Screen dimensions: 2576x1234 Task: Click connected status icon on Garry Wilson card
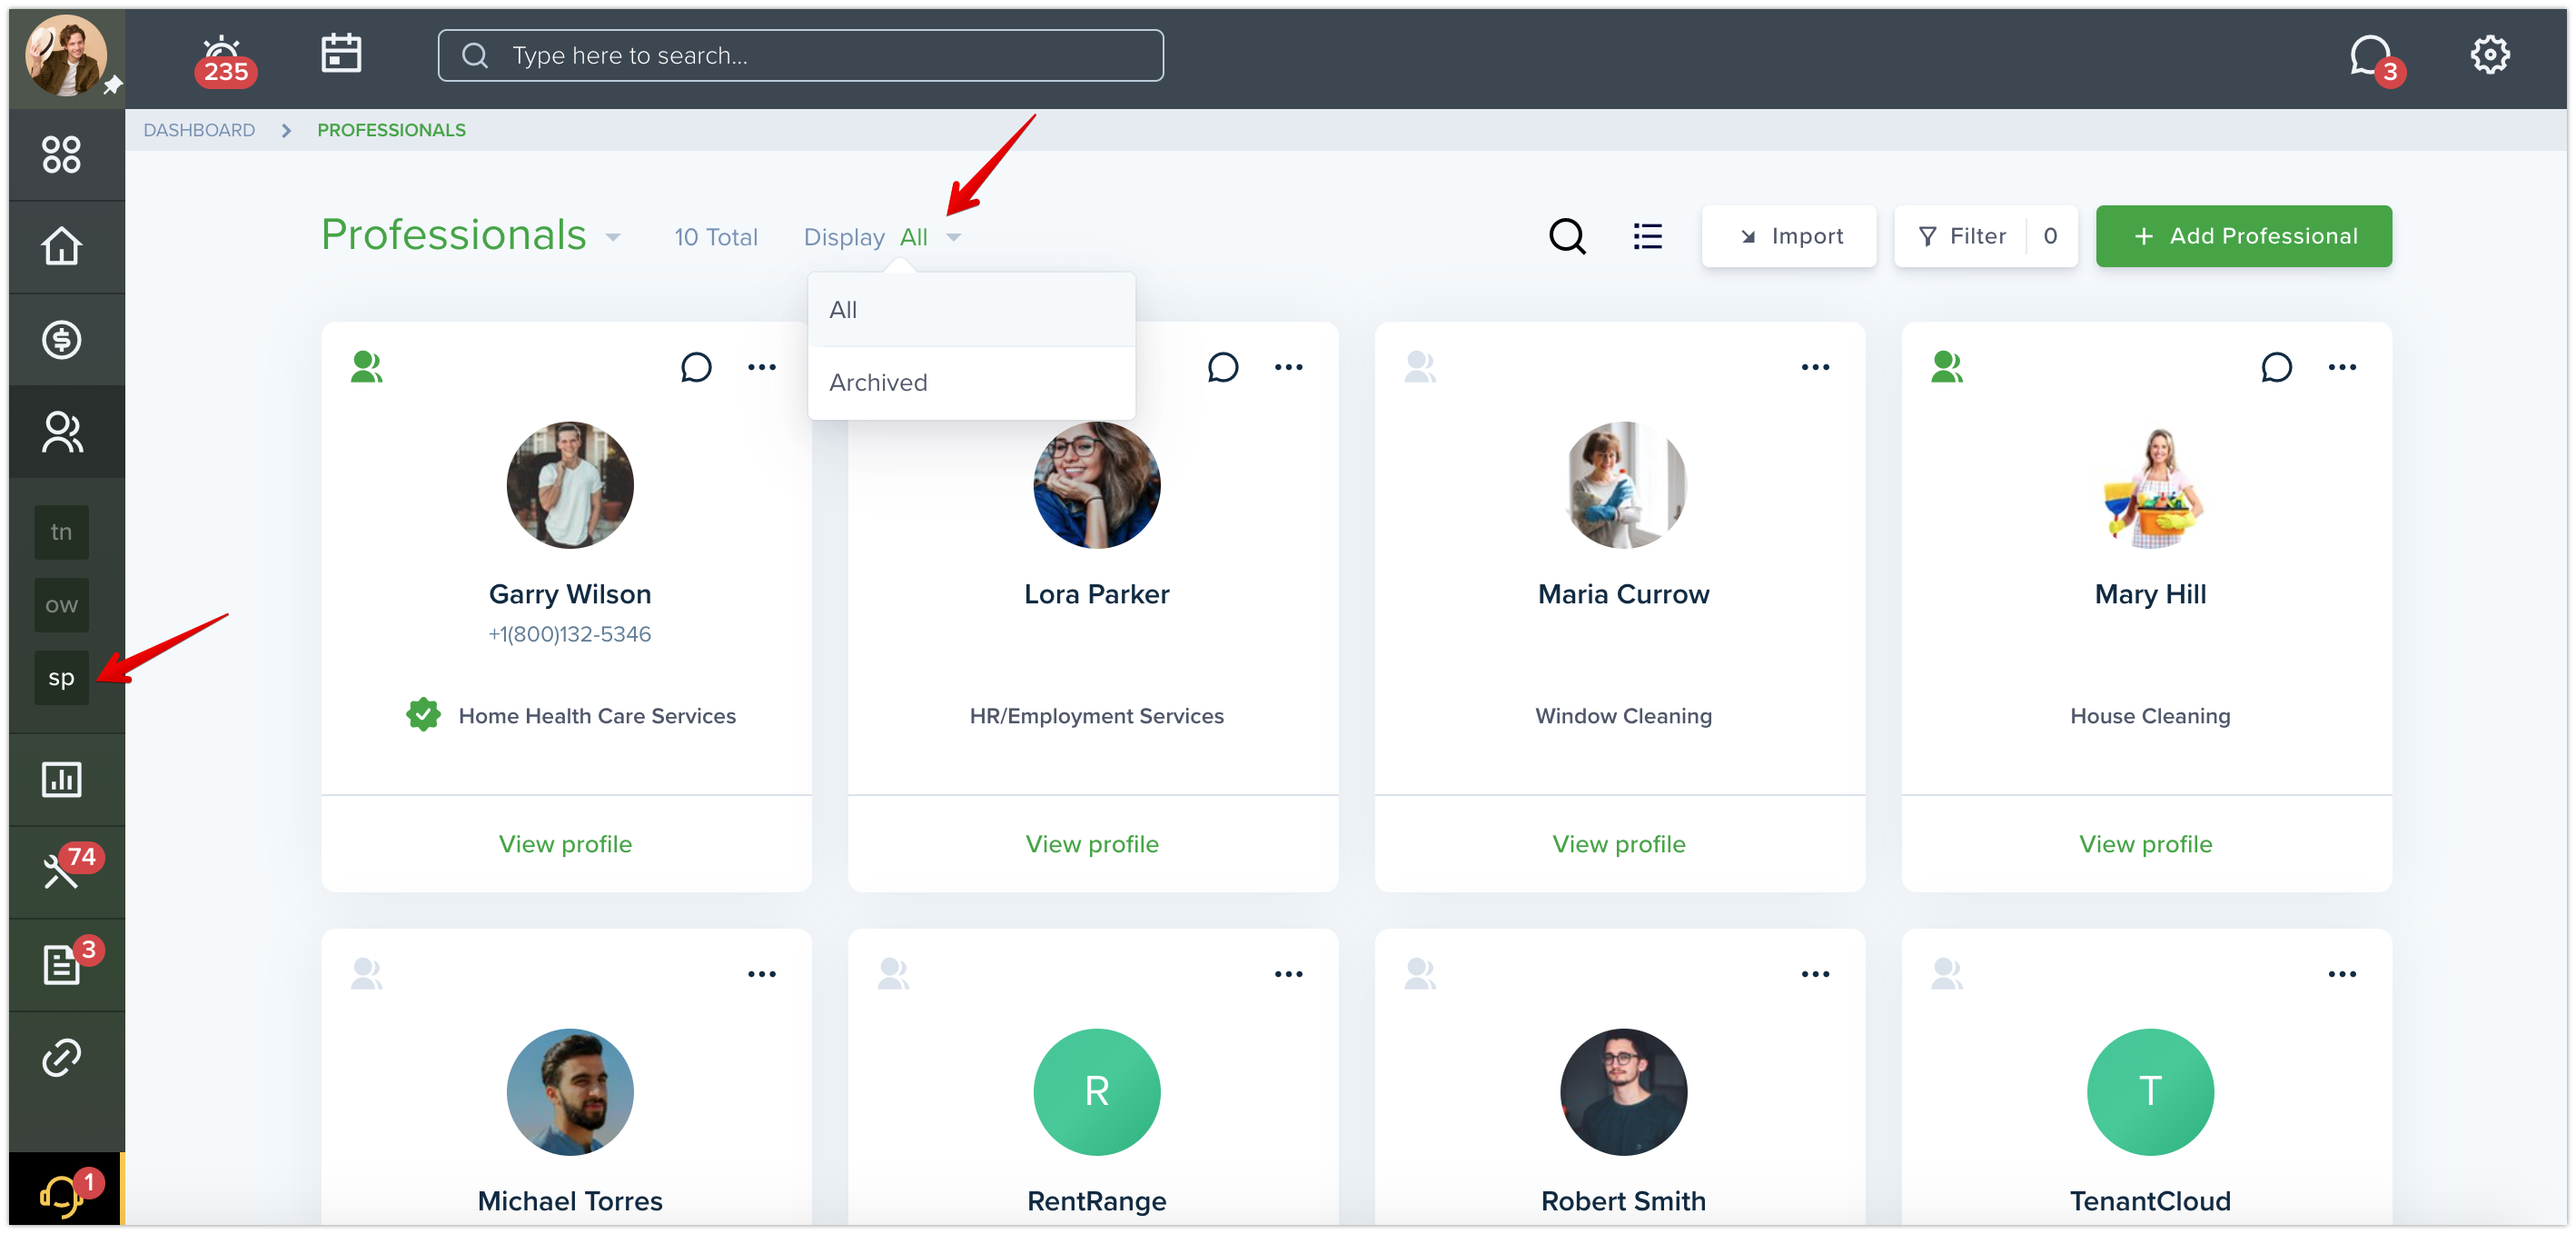click(x=366, y=367)
